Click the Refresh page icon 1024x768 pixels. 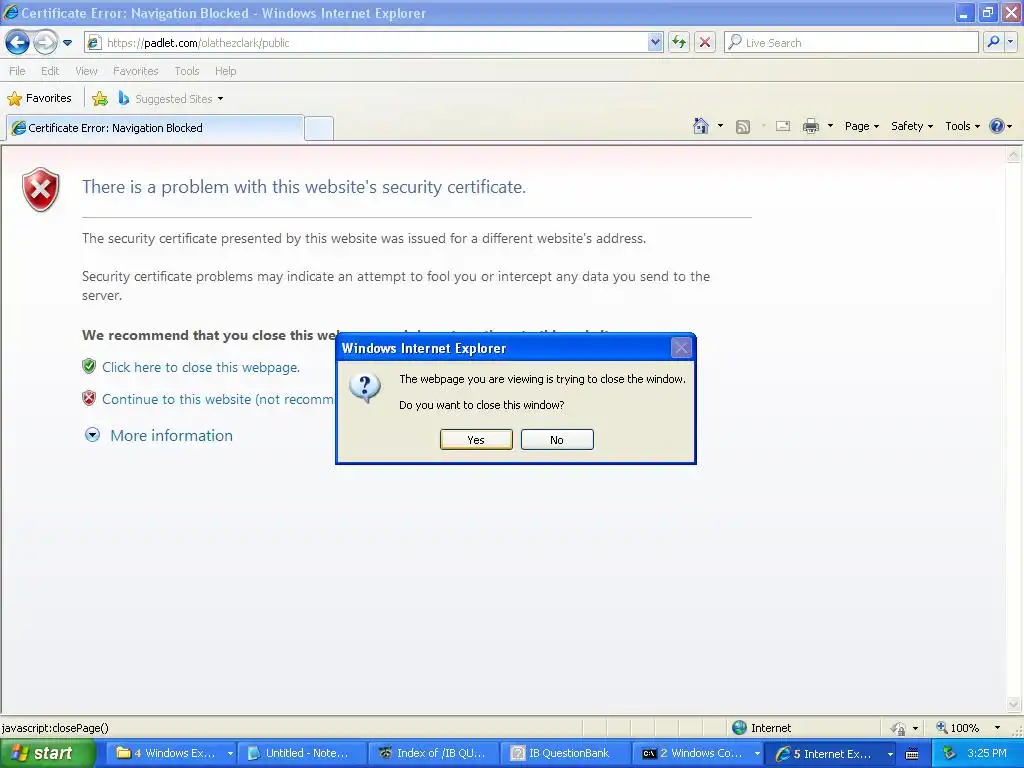tap(679, 43)
